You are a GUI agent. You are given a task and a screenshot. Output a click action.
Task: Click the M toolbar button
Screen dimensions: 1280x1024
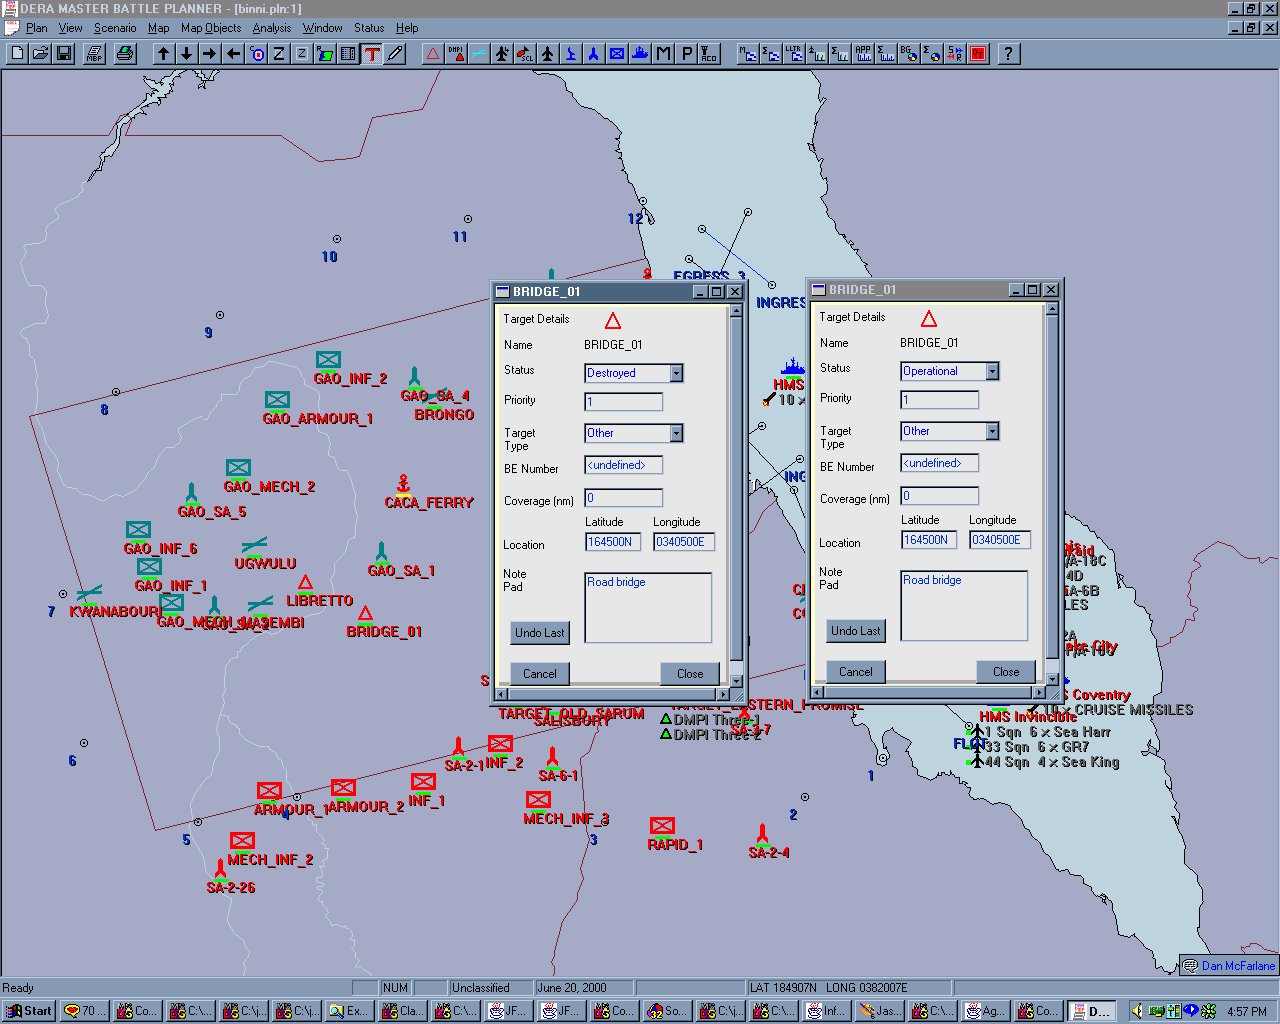(x=663, y=54)
